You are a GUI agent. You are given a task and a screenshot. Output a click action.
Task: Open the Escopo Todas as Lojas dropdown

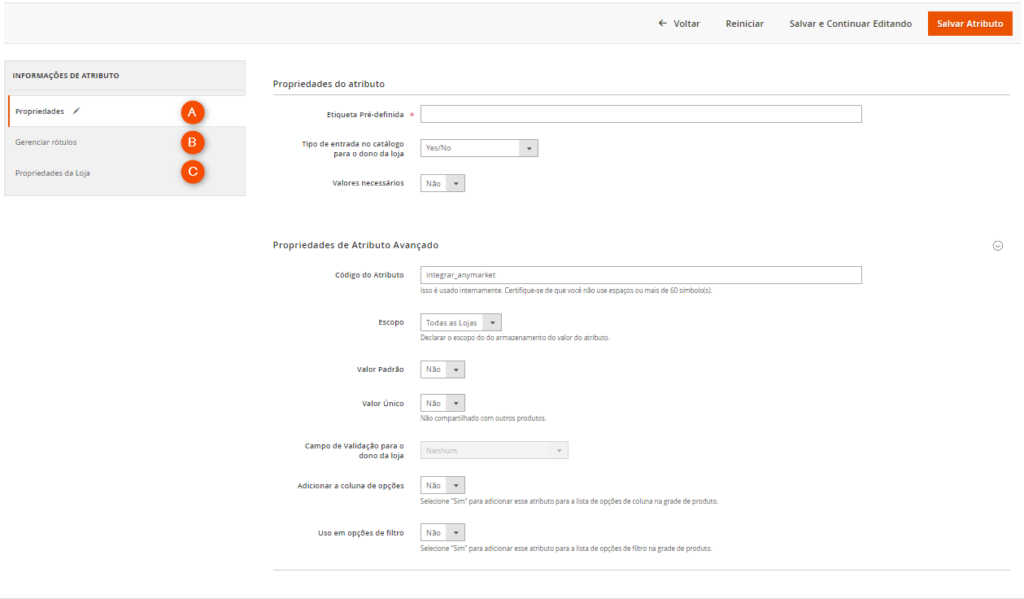460,323
